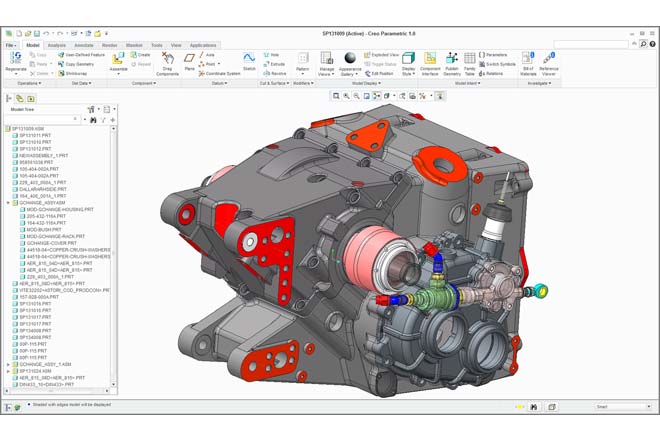Select SP131011.PRT in the Model Tree
This screenshot has width=660, height=440.
coord(32,135)
